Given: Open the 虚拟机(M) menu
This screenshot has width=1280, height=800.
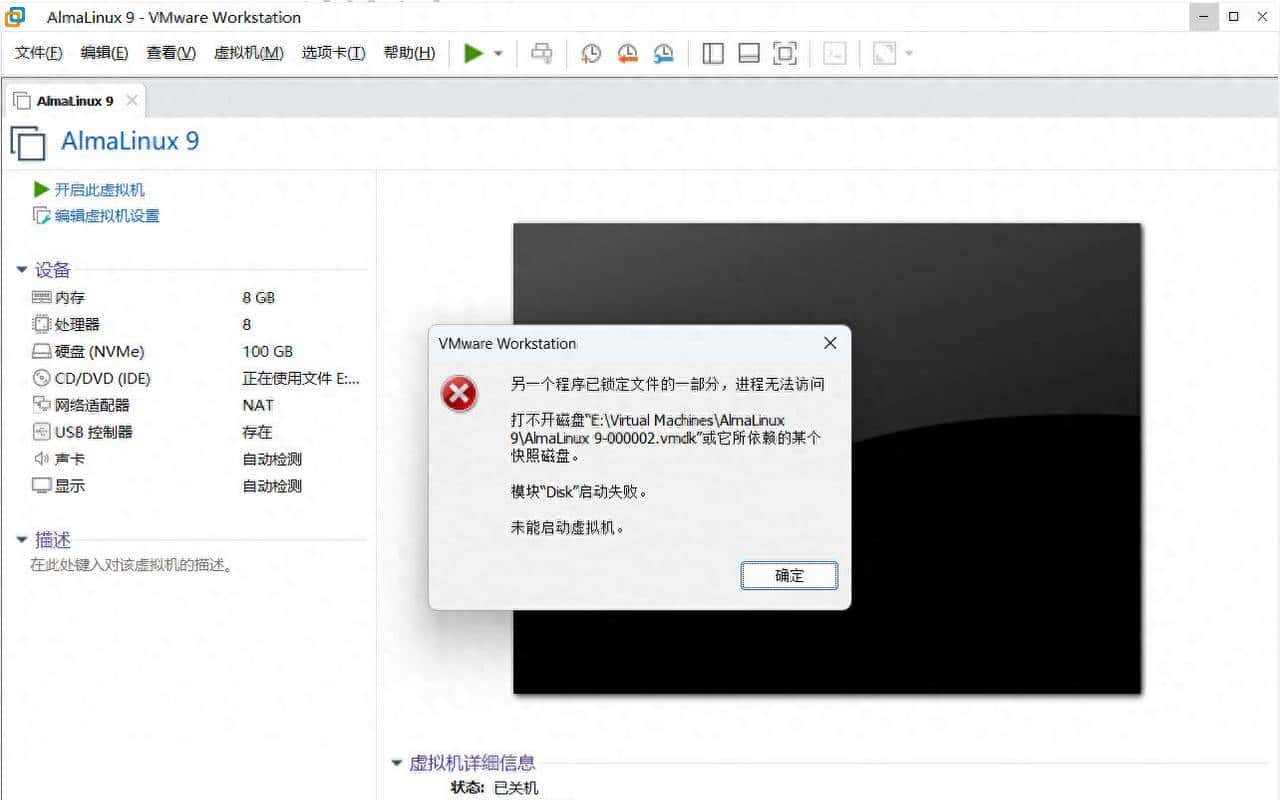Looking at the screenshot, I should point(248,53).
